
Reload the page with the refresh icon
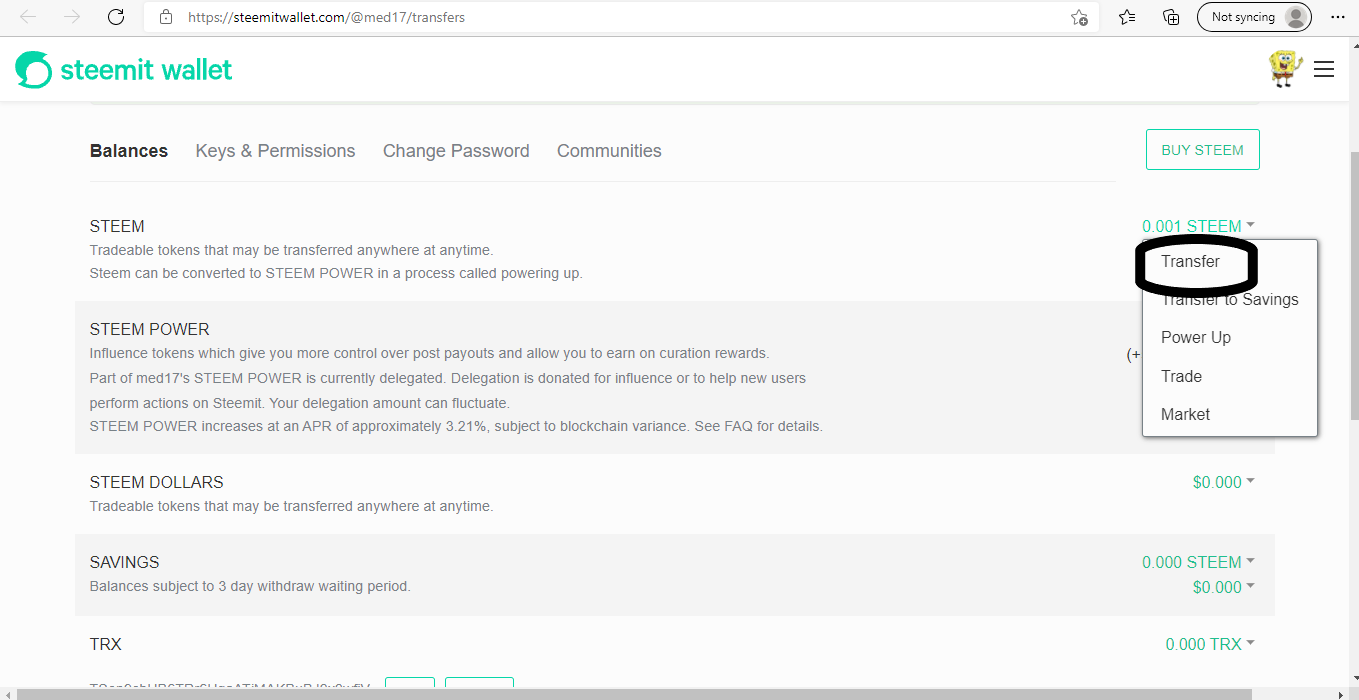point(116,17)
